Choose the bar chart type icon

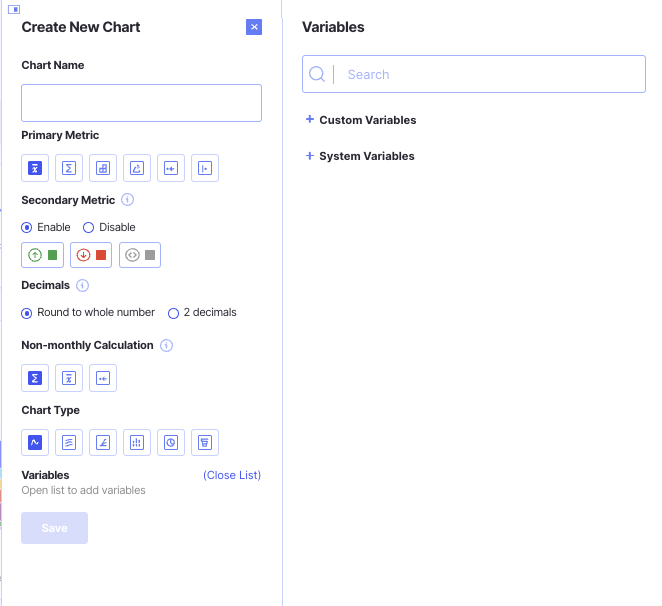point(137,442)
